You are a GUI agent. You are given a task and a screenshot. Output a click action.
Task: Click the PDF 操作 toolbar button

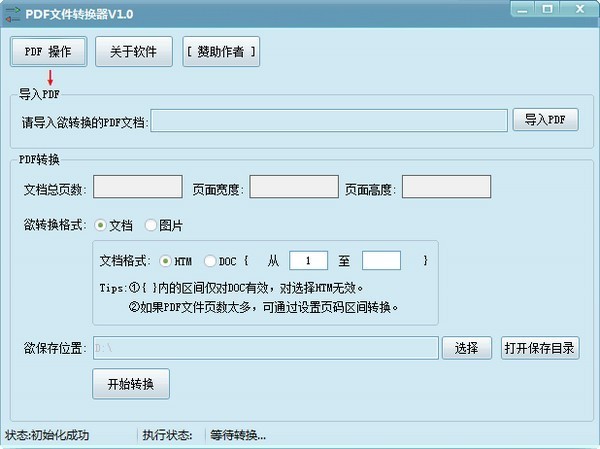tap(48, 52)
